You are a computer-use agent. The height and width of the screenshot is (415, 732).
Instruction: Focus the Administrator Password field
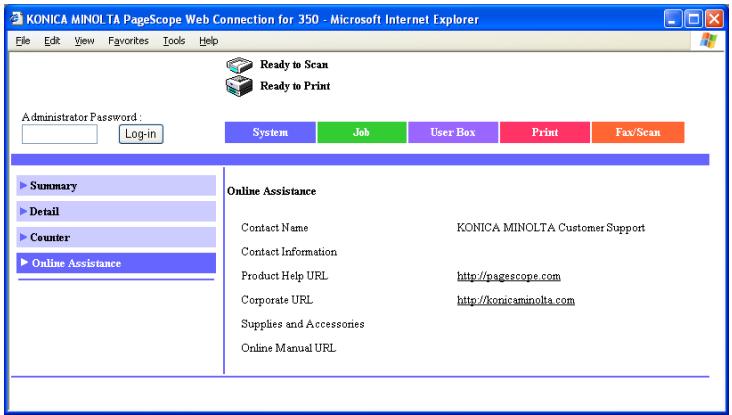(x=60, y=134)
